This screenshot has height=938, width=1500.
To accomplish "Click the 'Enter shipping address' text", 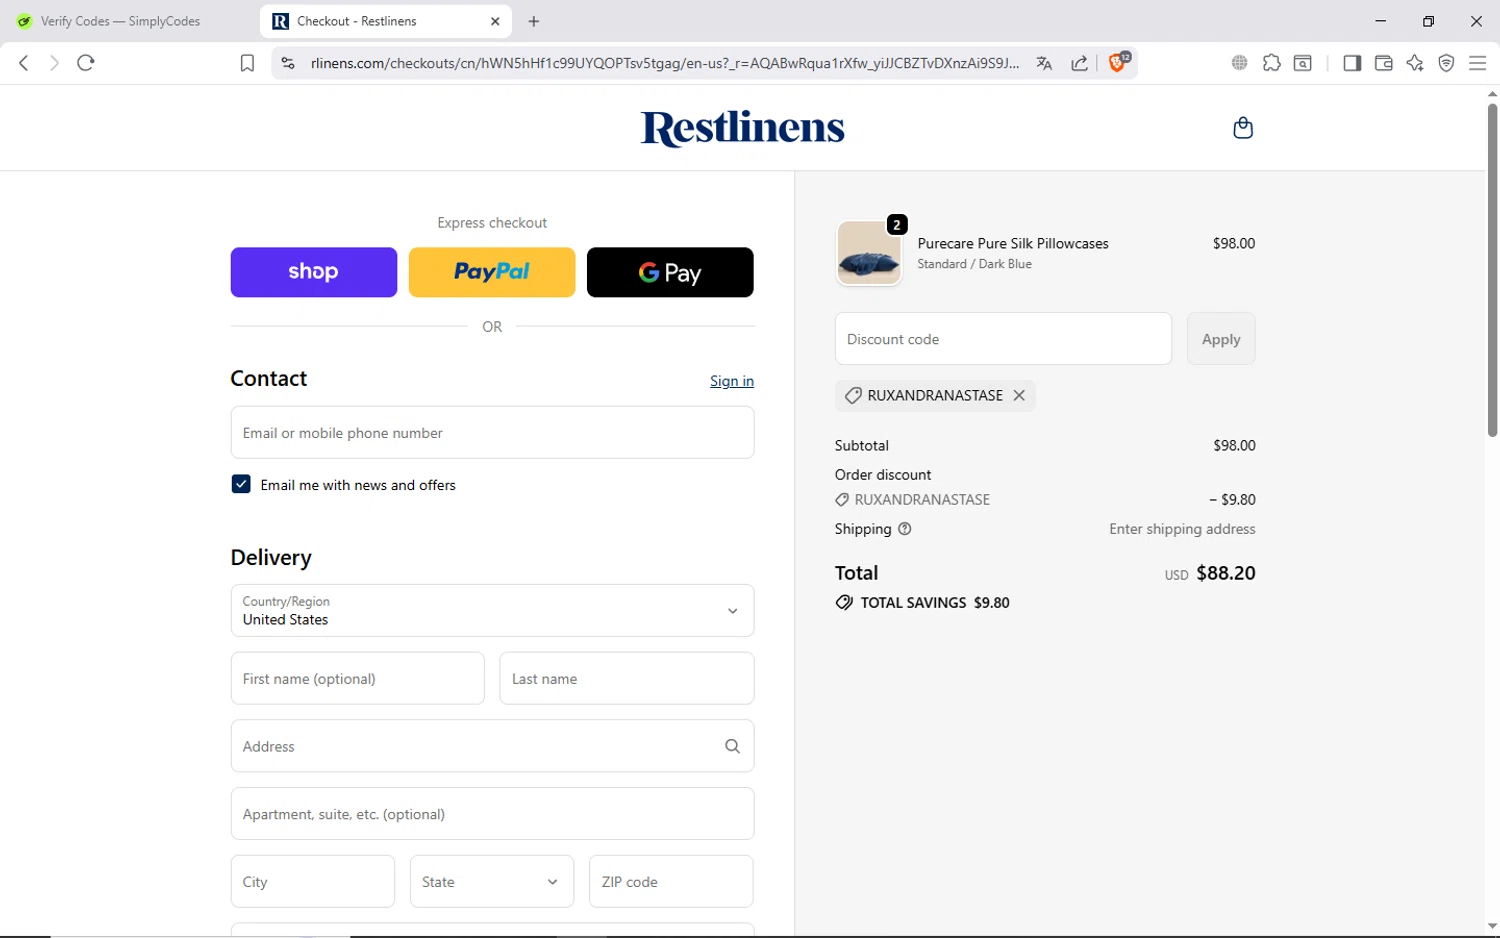I will 1182,529.
